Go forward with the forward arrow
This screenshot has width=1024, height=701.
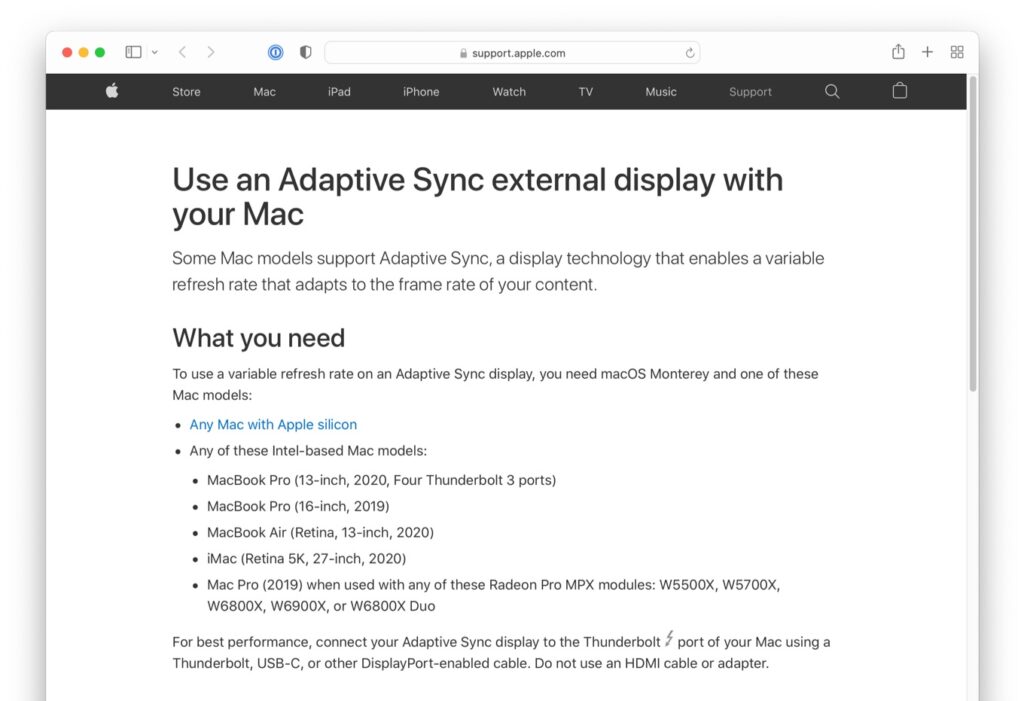pos(210,52)
